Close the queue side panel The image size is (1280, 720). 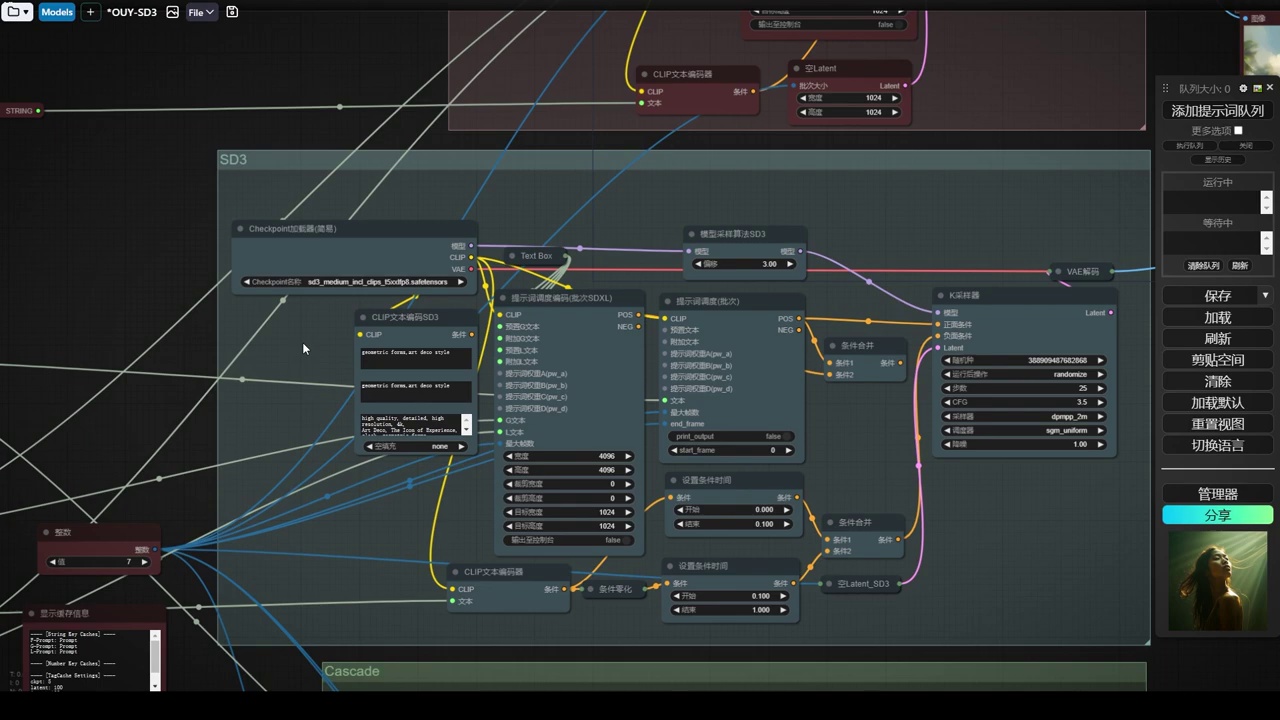1270,88
